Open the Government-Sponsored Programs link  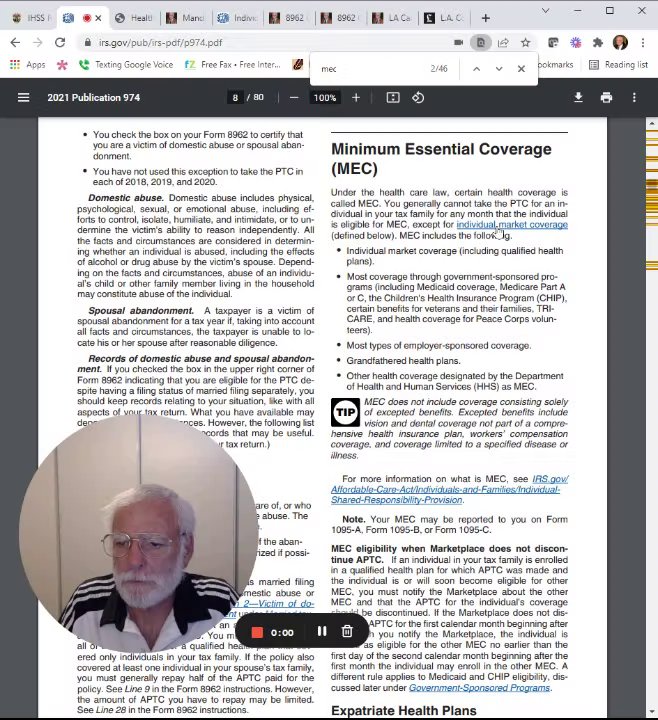click(x=479, y=688)
